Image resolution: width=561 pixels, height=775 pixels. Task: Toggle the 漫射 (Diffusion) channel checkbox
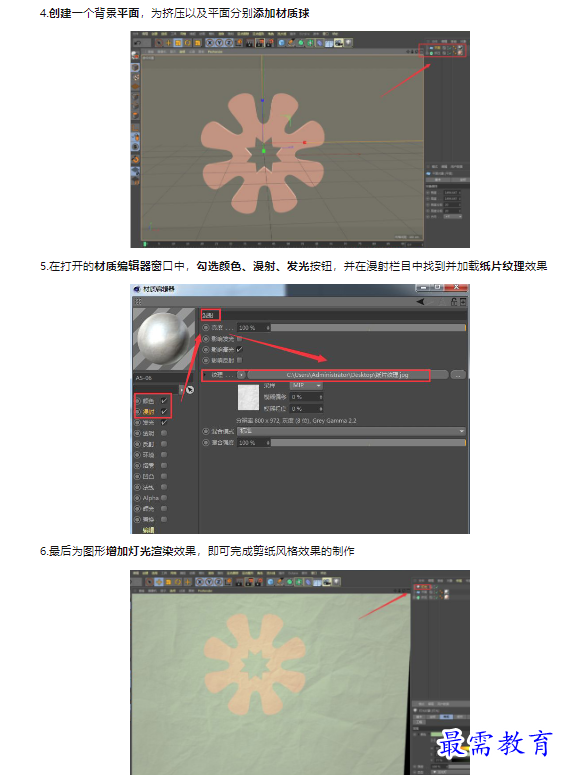[x=164, y=412]
